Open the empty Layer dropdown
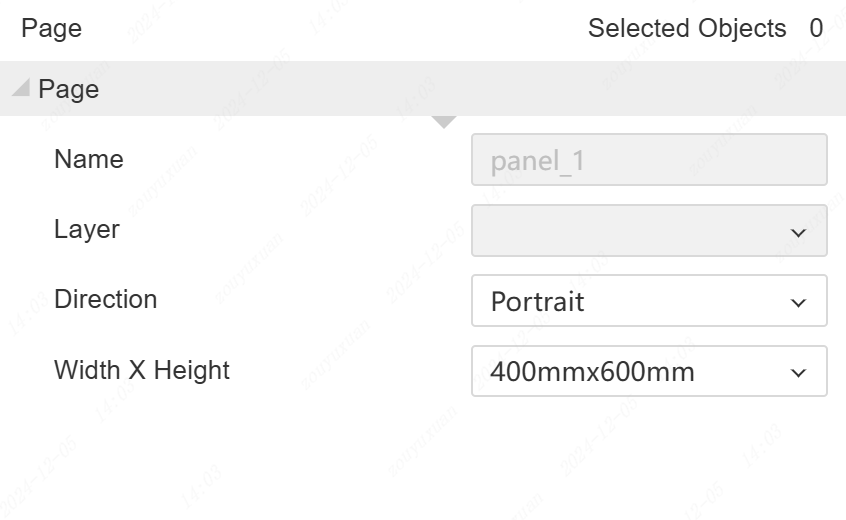 (x=648, y=230)
